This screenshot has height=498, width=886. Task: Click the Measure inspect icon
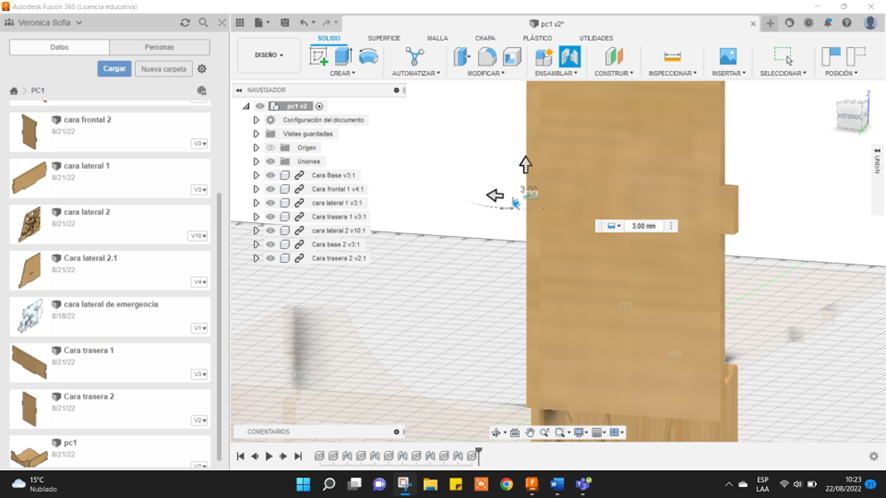[x=672, y=57]
